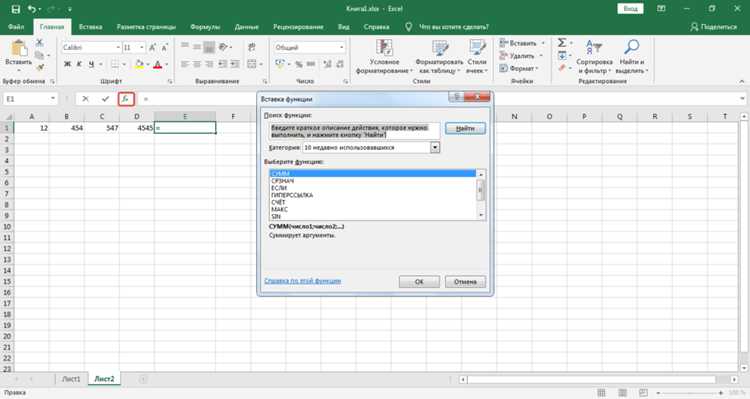This screenshot has width=750, height=399.
Task: Click the align left icon
Action: (185, 64)
